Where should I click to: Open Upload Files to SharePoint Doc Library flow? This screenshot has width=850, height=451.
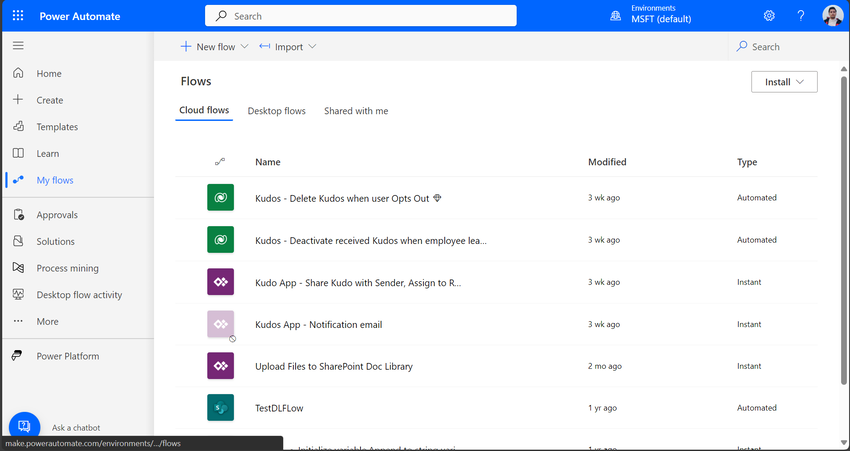[334, 366]
